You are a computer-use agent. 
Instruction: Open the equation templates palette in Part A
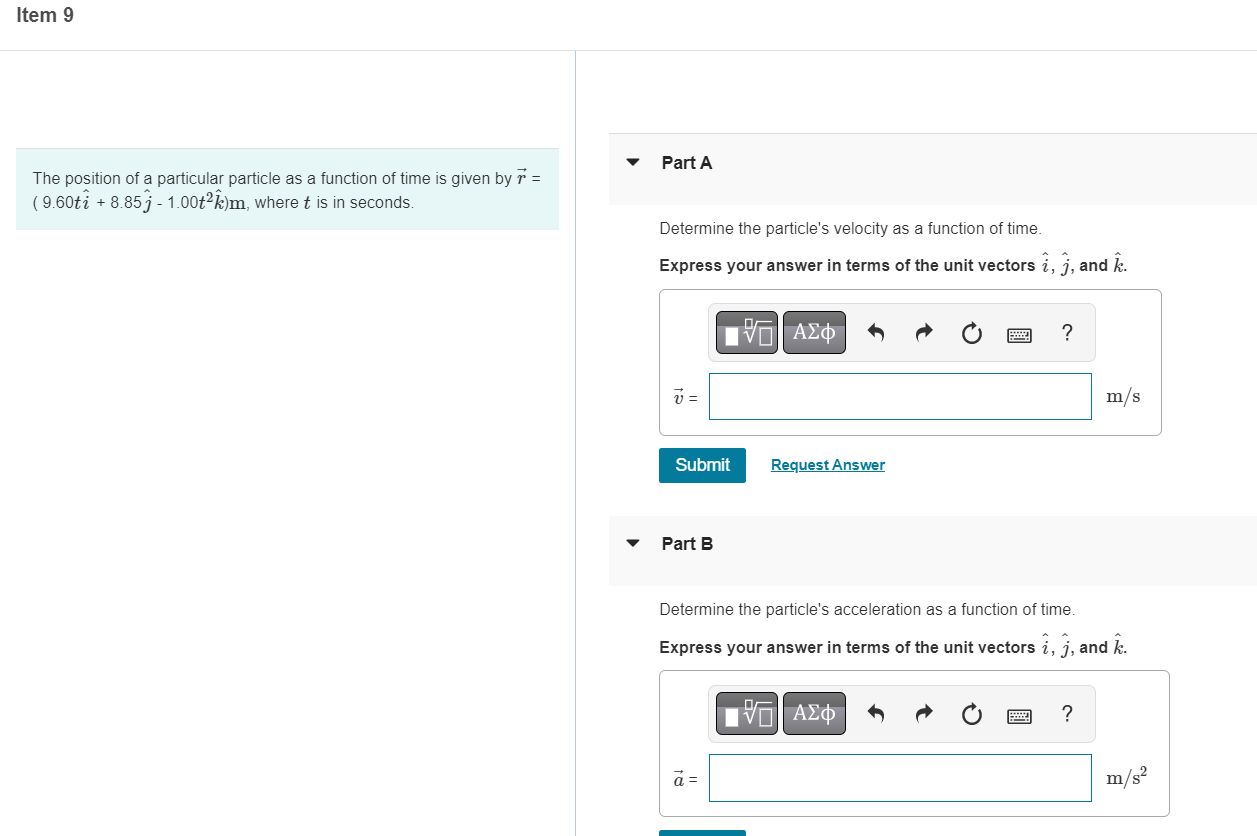[x=746, y=332]
